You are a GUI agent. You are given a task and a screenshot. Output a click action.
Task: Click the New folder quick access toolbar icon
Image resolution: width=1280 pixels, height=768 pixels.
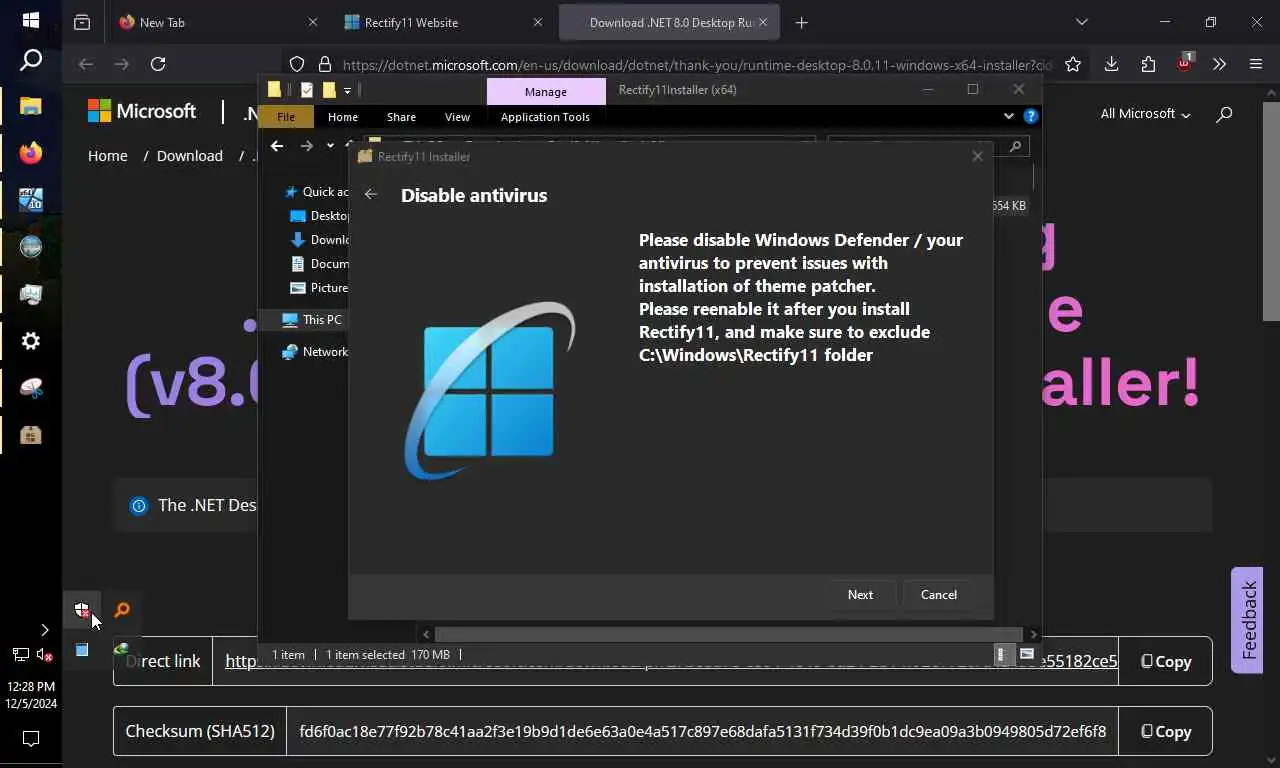(x=328, y=90)
